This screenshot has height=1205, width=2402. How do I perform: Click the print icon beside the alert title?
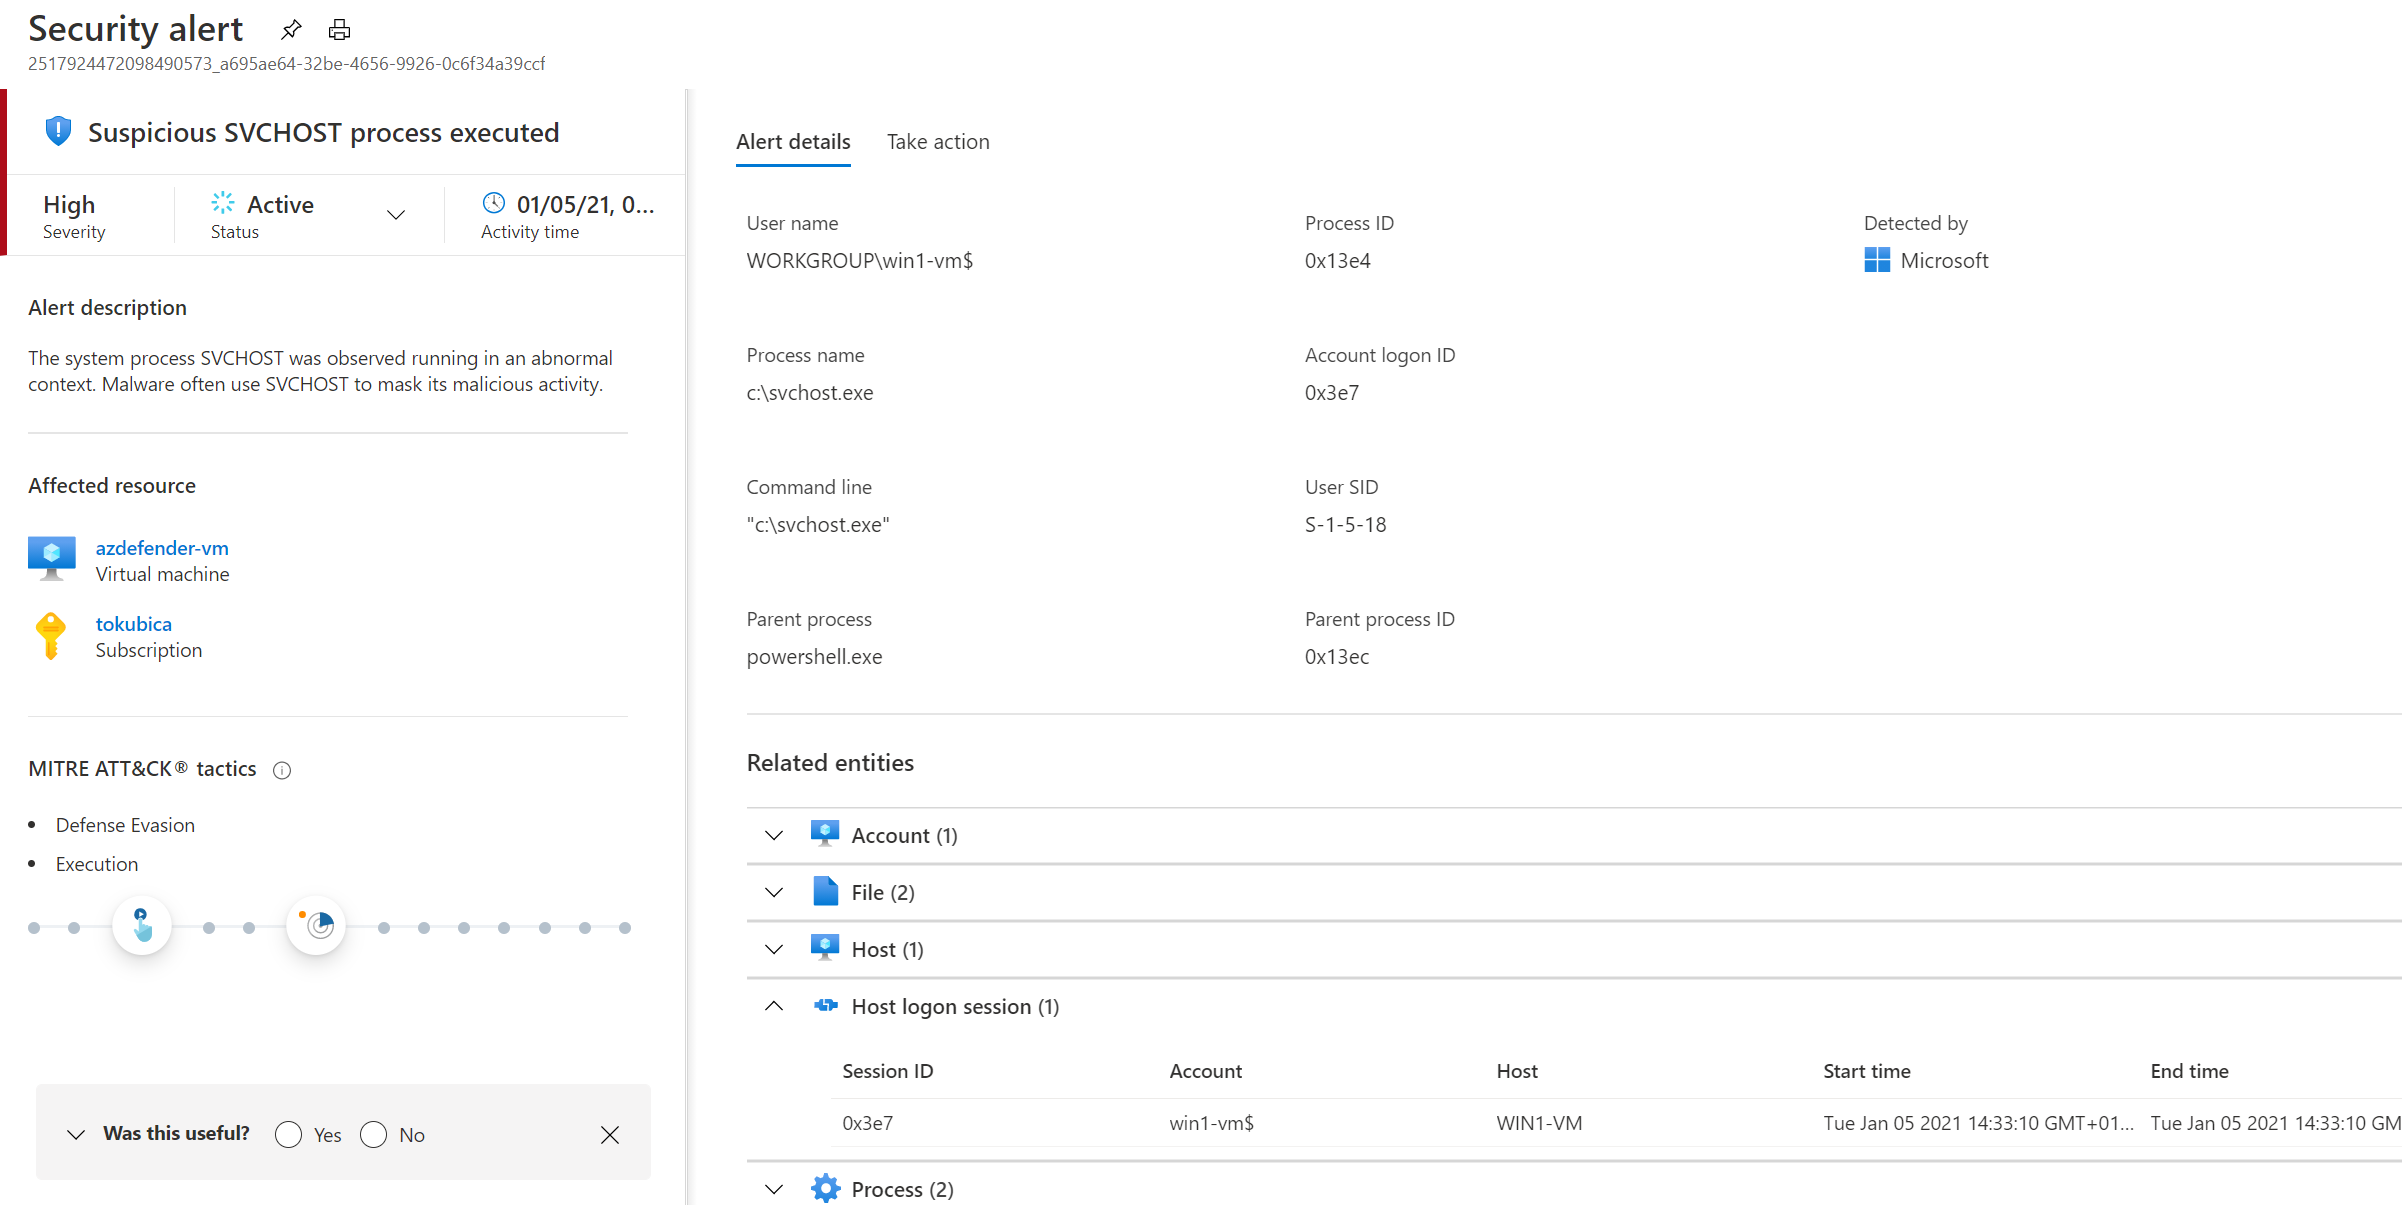(339, 30)
